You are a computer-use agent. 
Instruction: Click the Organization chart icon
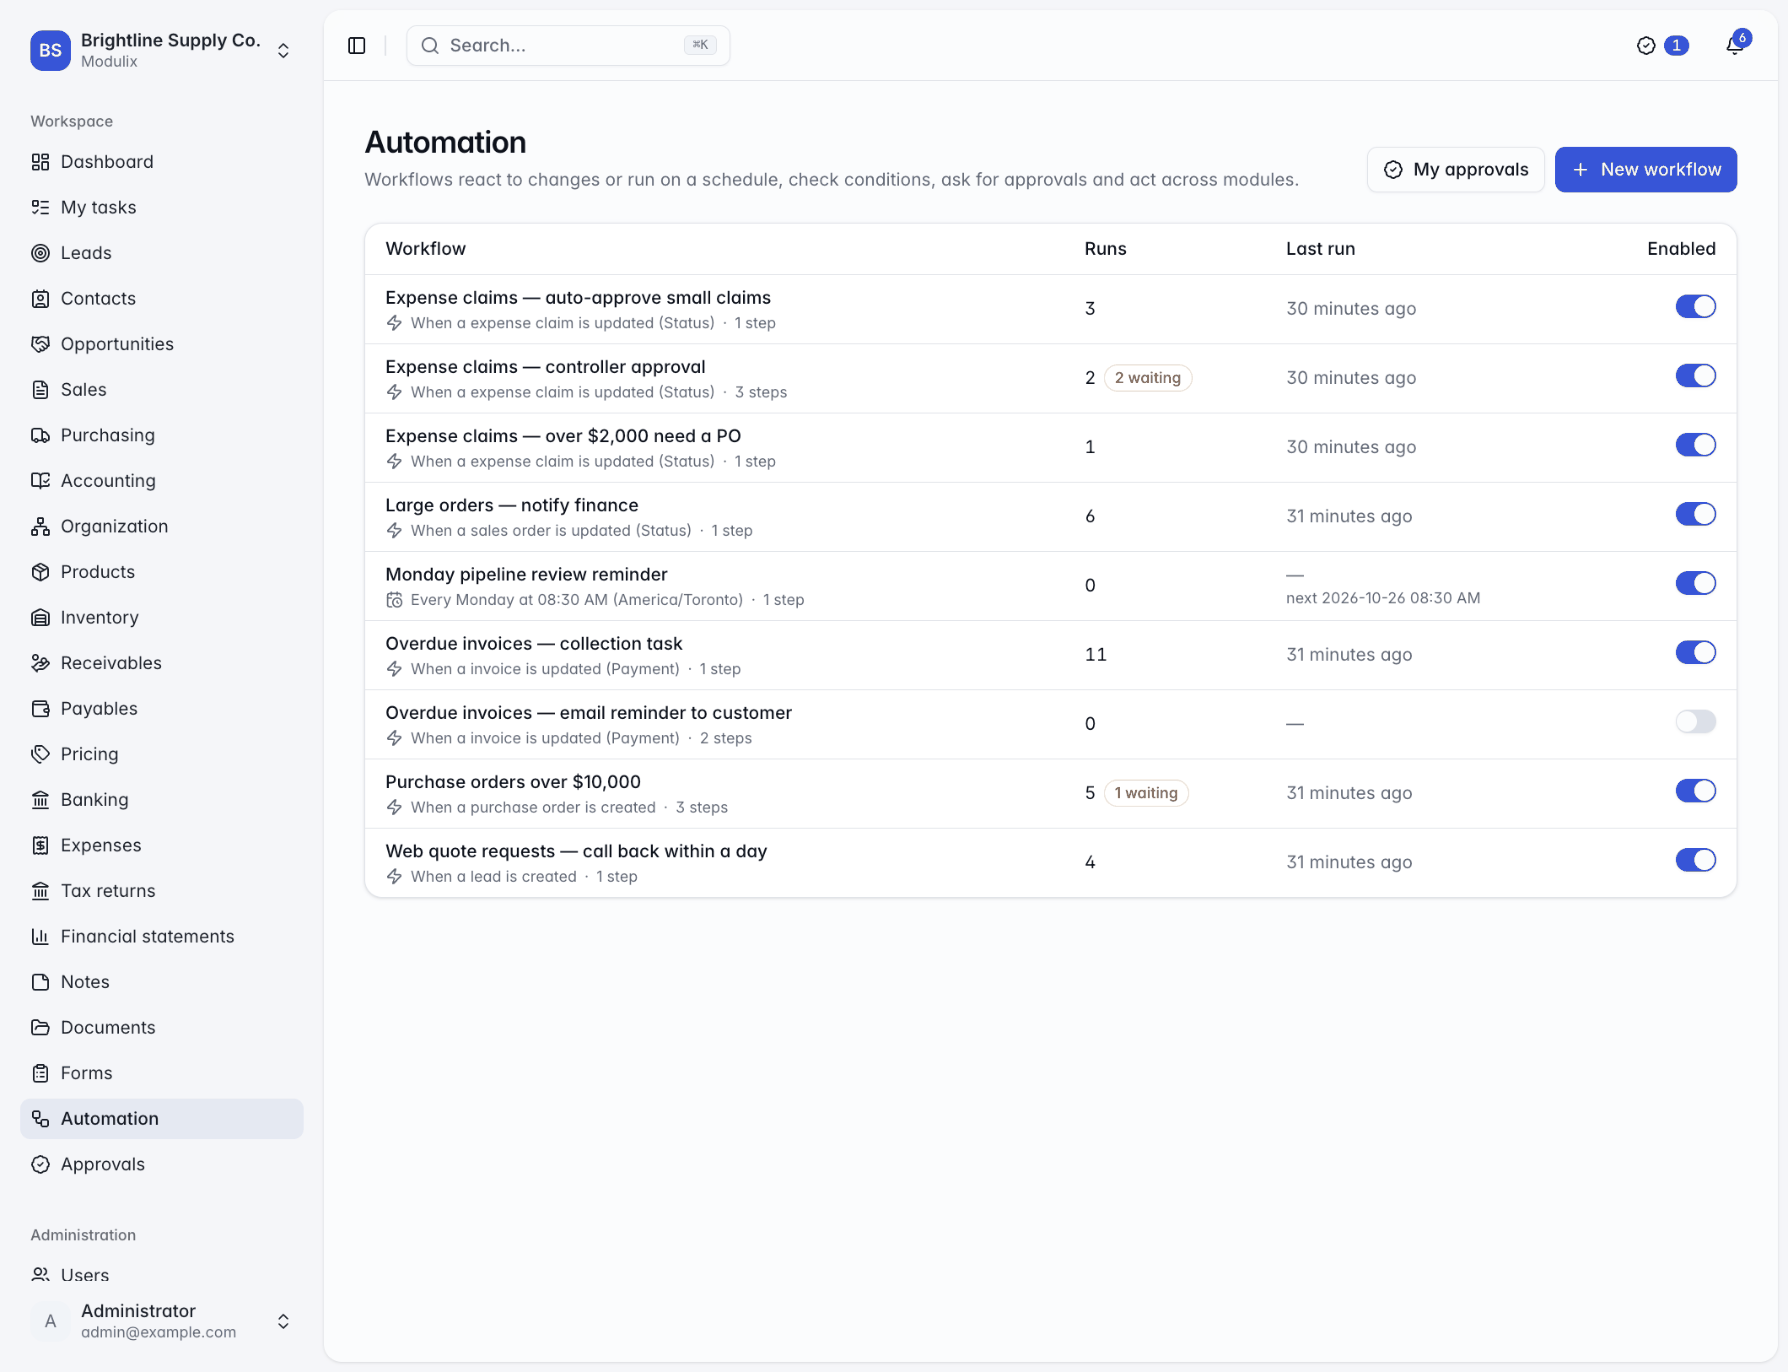(x=40, y=526)
